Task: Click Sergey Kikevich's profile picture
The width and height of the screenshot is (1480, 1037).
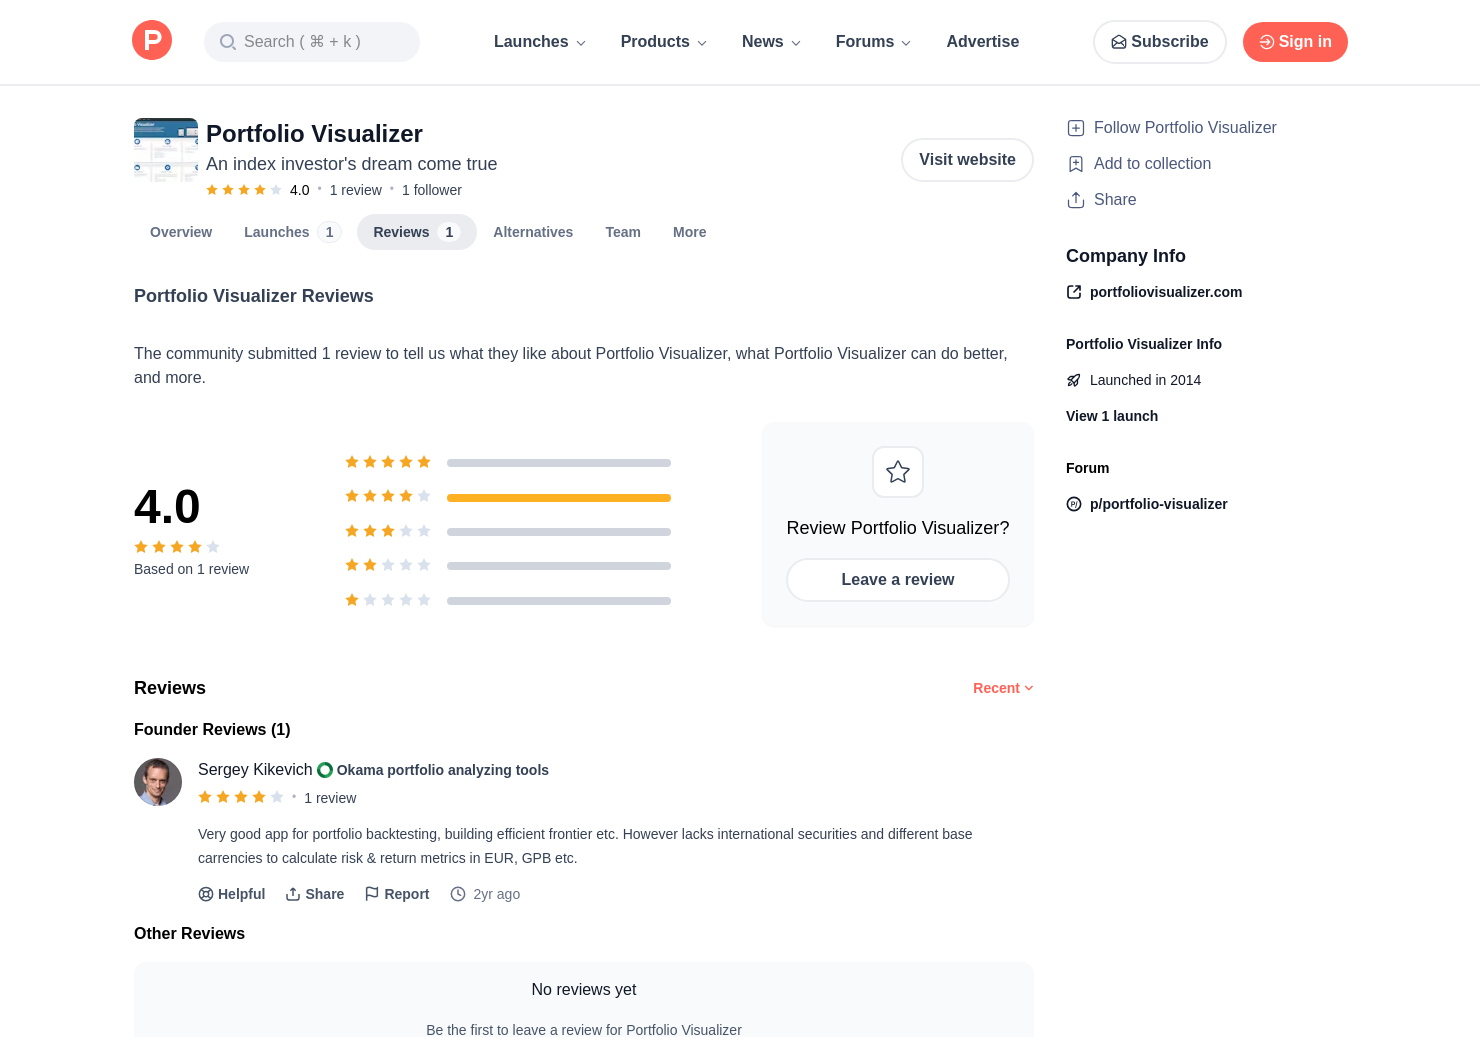Action: [158, 782]
